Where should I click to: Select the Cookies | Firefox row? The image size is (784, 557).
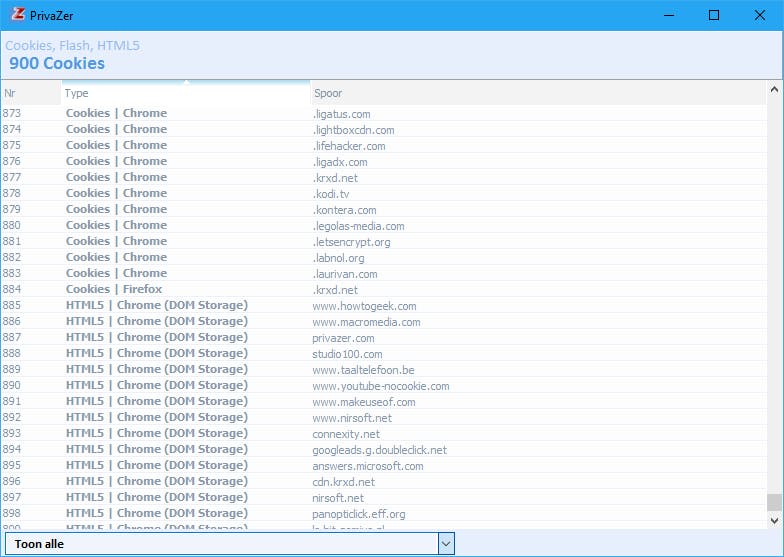click(x=384, y=290)
